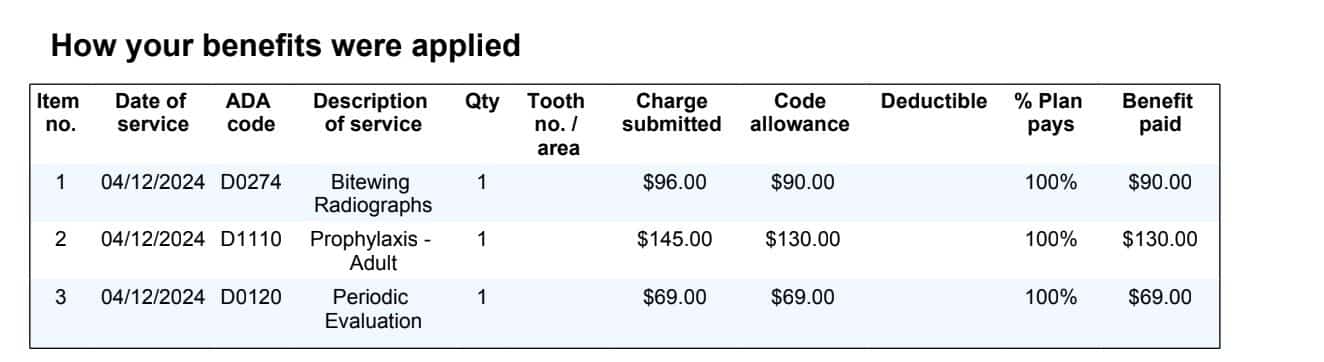This screenshot has height=362, width=1324.
Task: Click the 'Code allowance' column header
Action: click(800, 113)
